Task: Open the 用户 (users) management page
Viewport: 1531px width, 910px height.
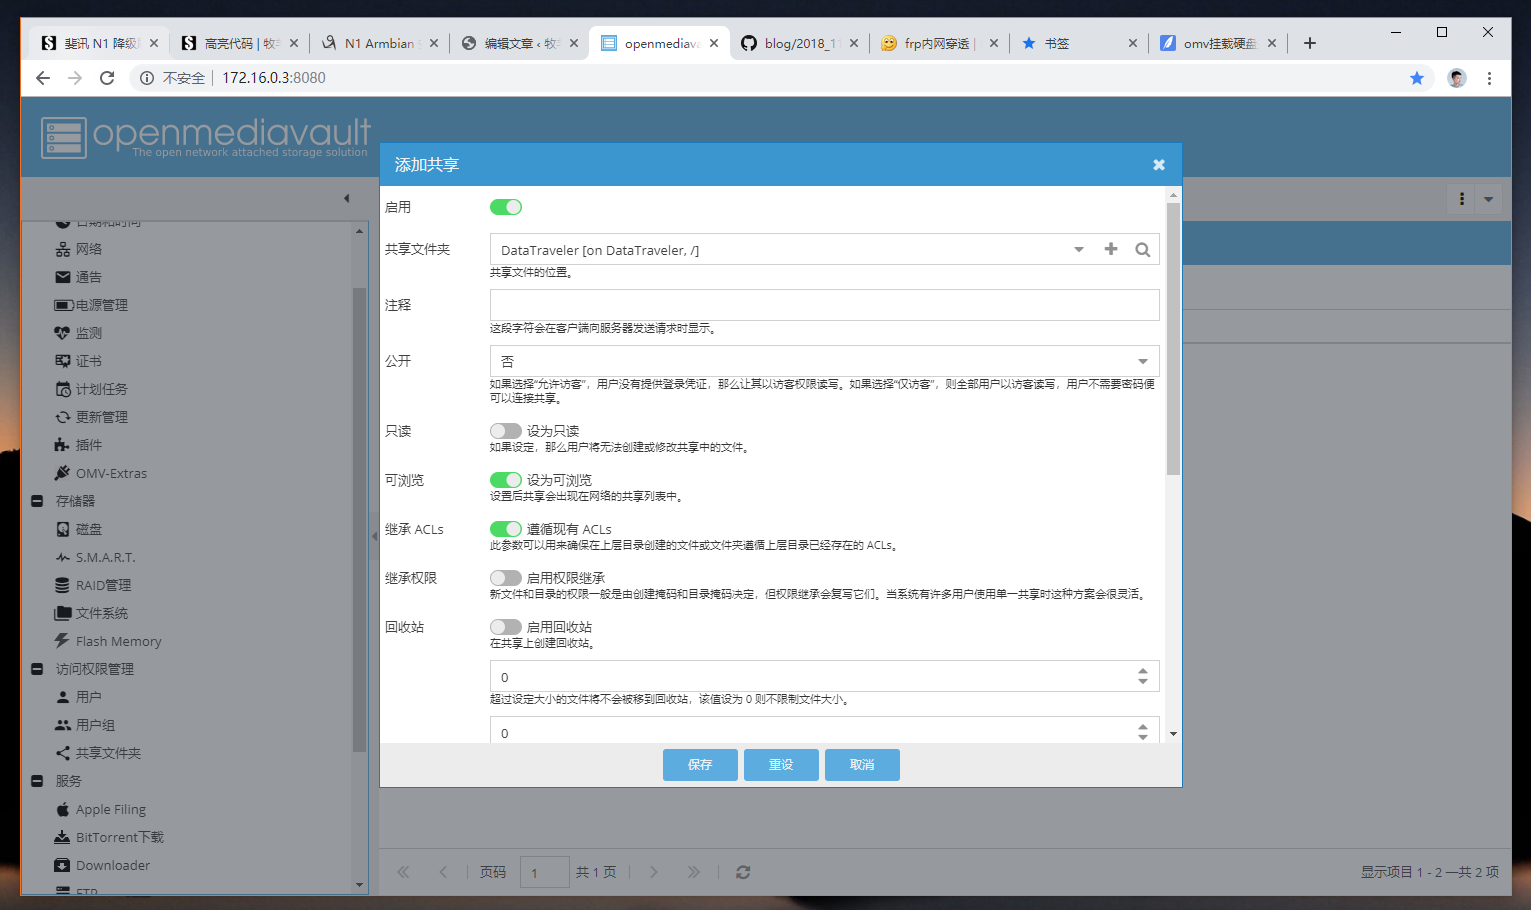Action: pyautogui.click(x=88, y=697)
